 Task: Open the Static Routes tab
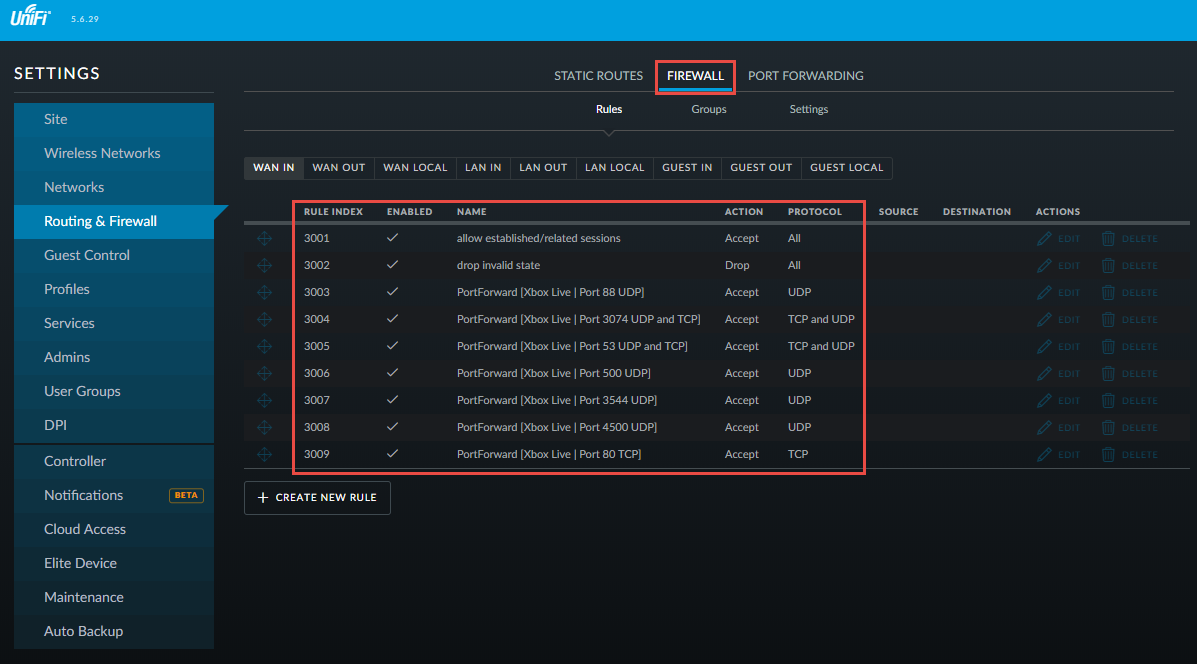[x=598, y=76]
